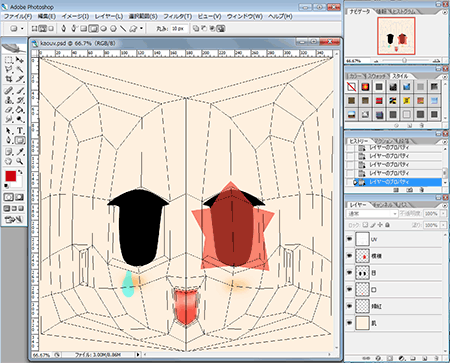450x363 pixels.
Task: Select the Slice tool
Action: tap(19, 79)
